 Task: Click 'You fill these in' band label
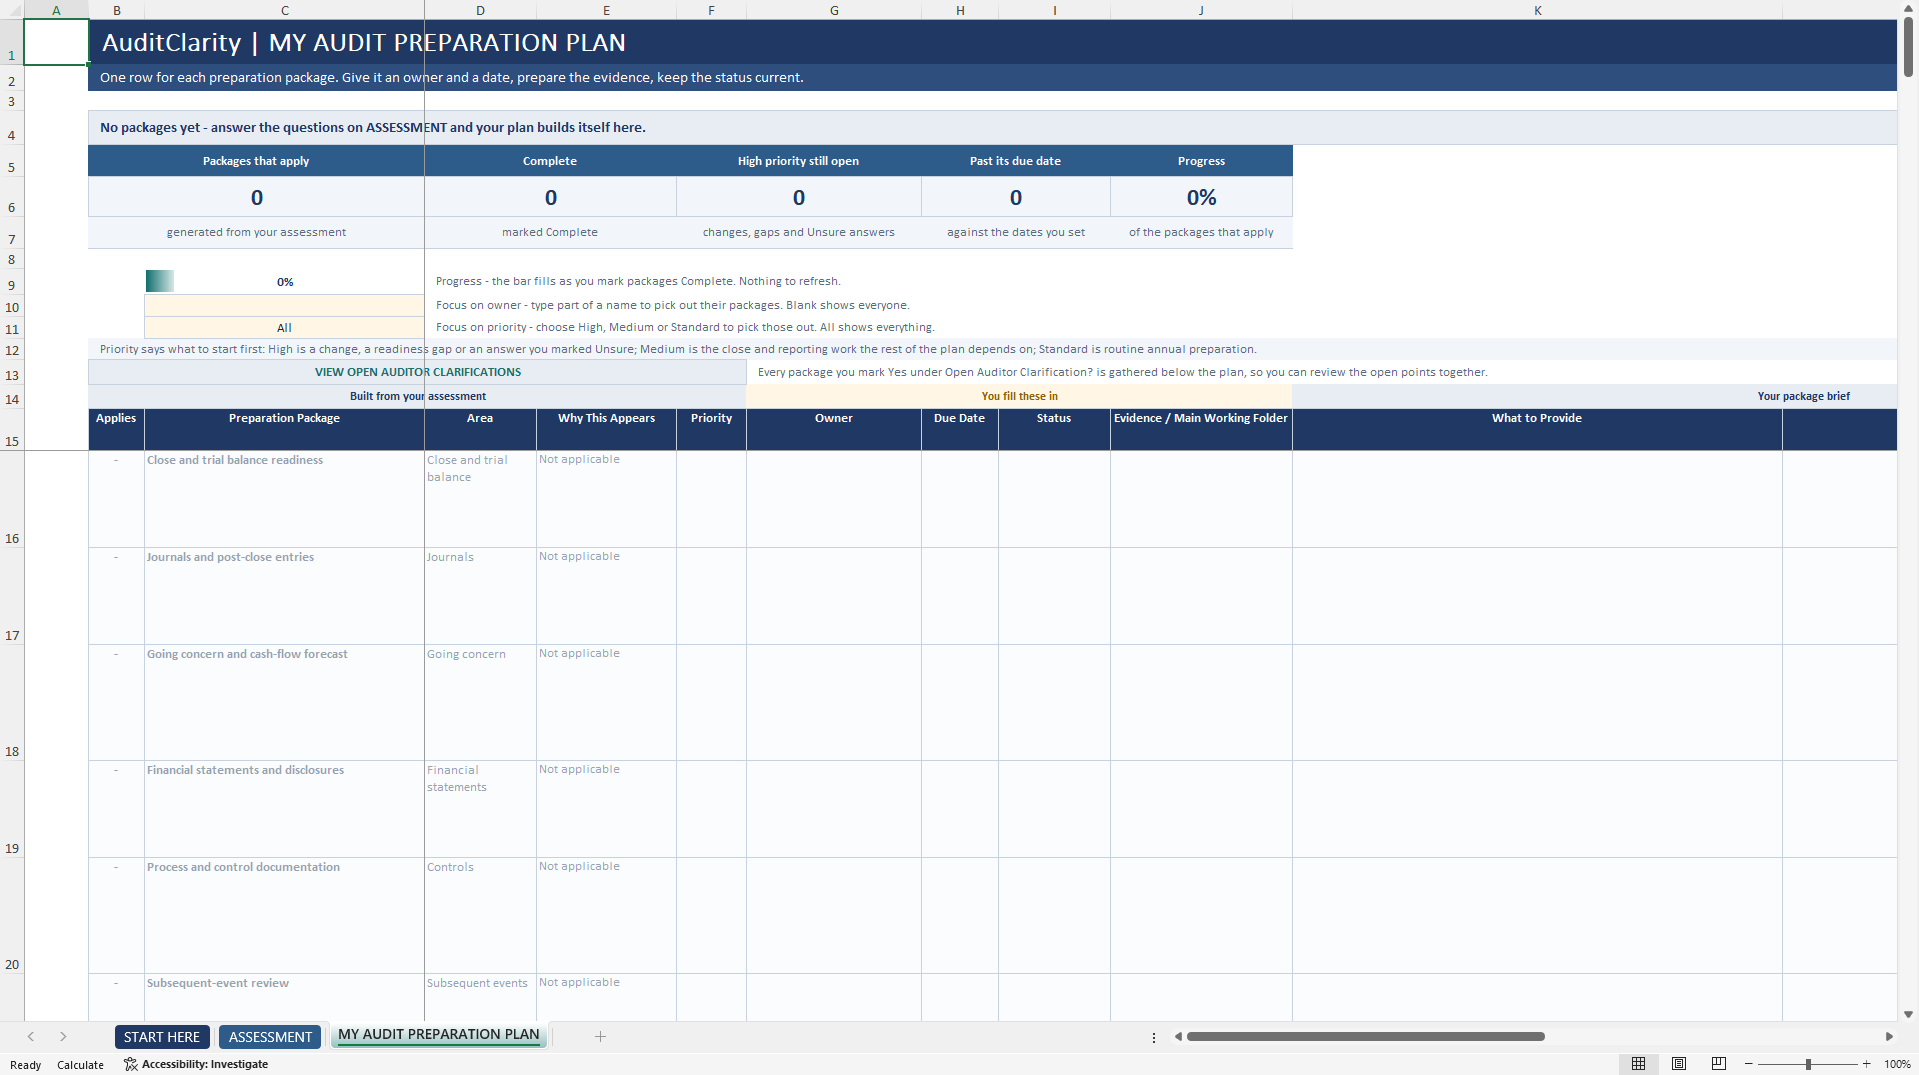click(1019, 396)
